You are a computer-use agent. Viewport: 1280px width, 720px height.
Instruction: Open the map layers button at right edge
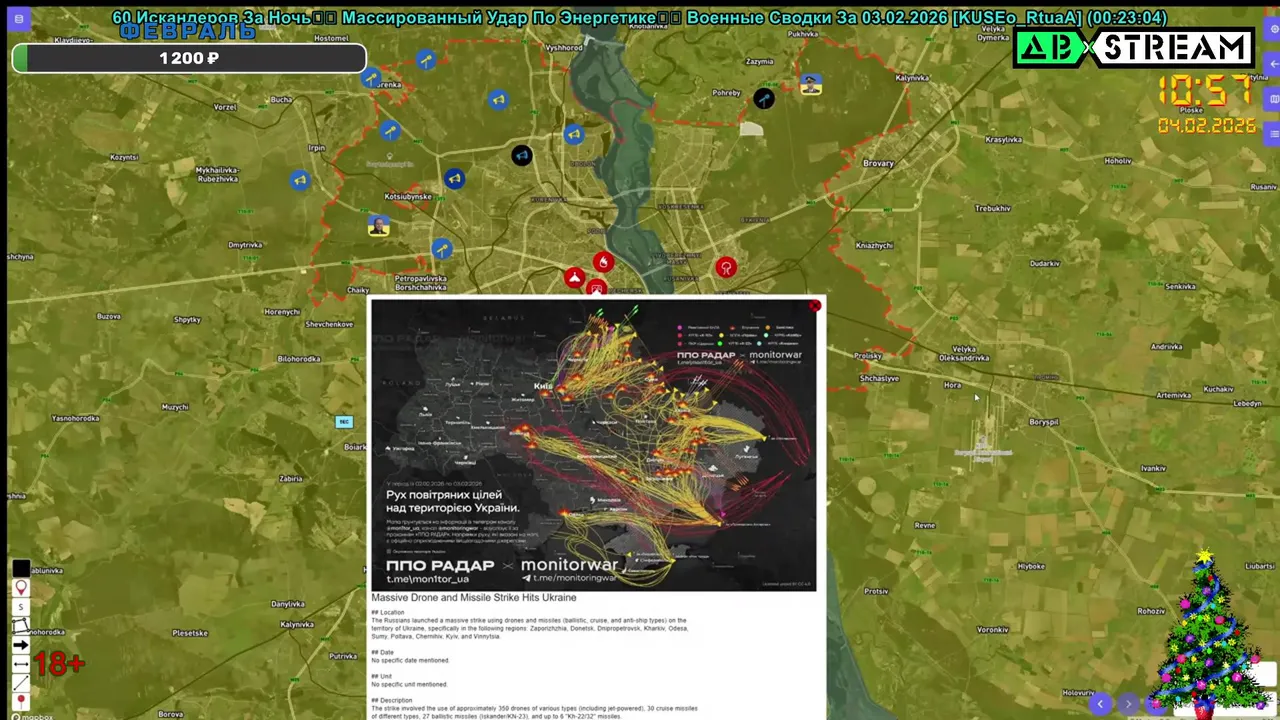click(1273, 99)
